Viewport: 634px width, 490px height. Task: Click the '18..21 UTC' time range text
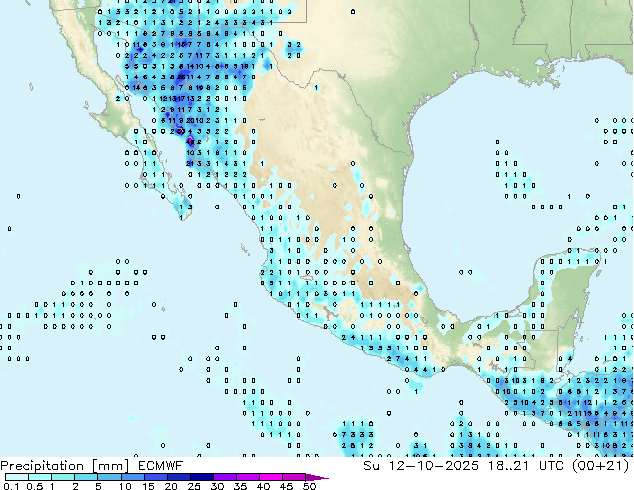[526, 466]
